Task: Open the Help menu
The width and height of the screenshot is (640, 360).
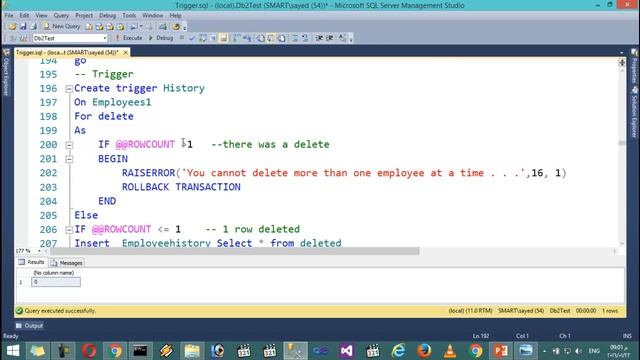Action: tap(175, 16)
